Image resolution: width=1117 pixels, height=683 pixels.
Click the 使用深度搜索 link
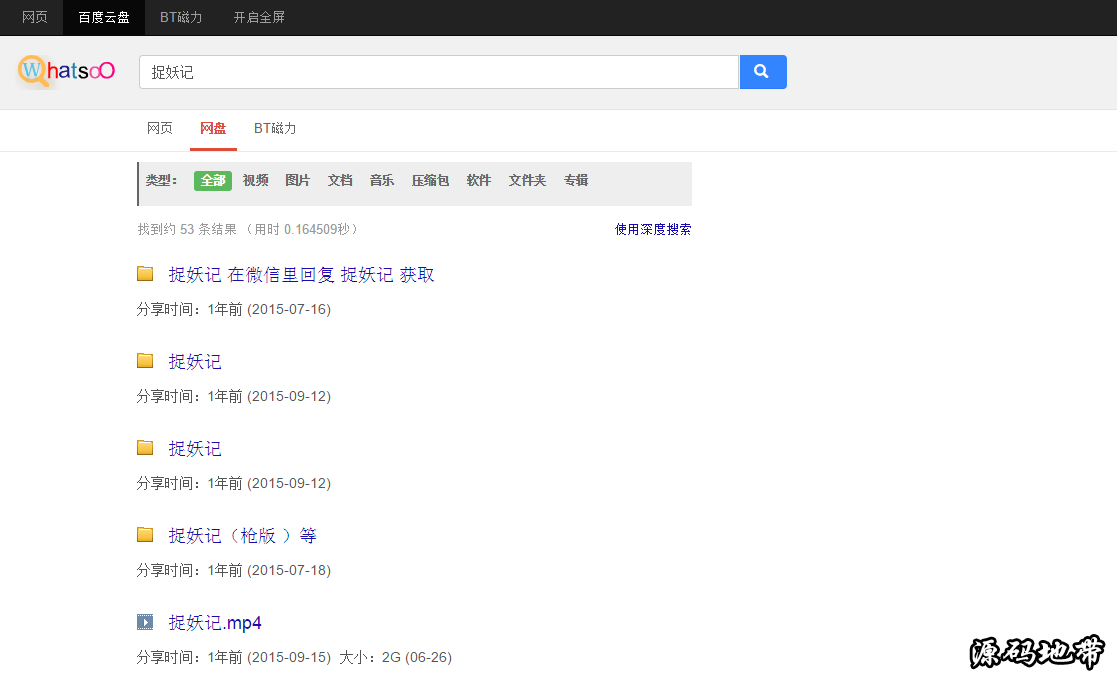(652, 229)
